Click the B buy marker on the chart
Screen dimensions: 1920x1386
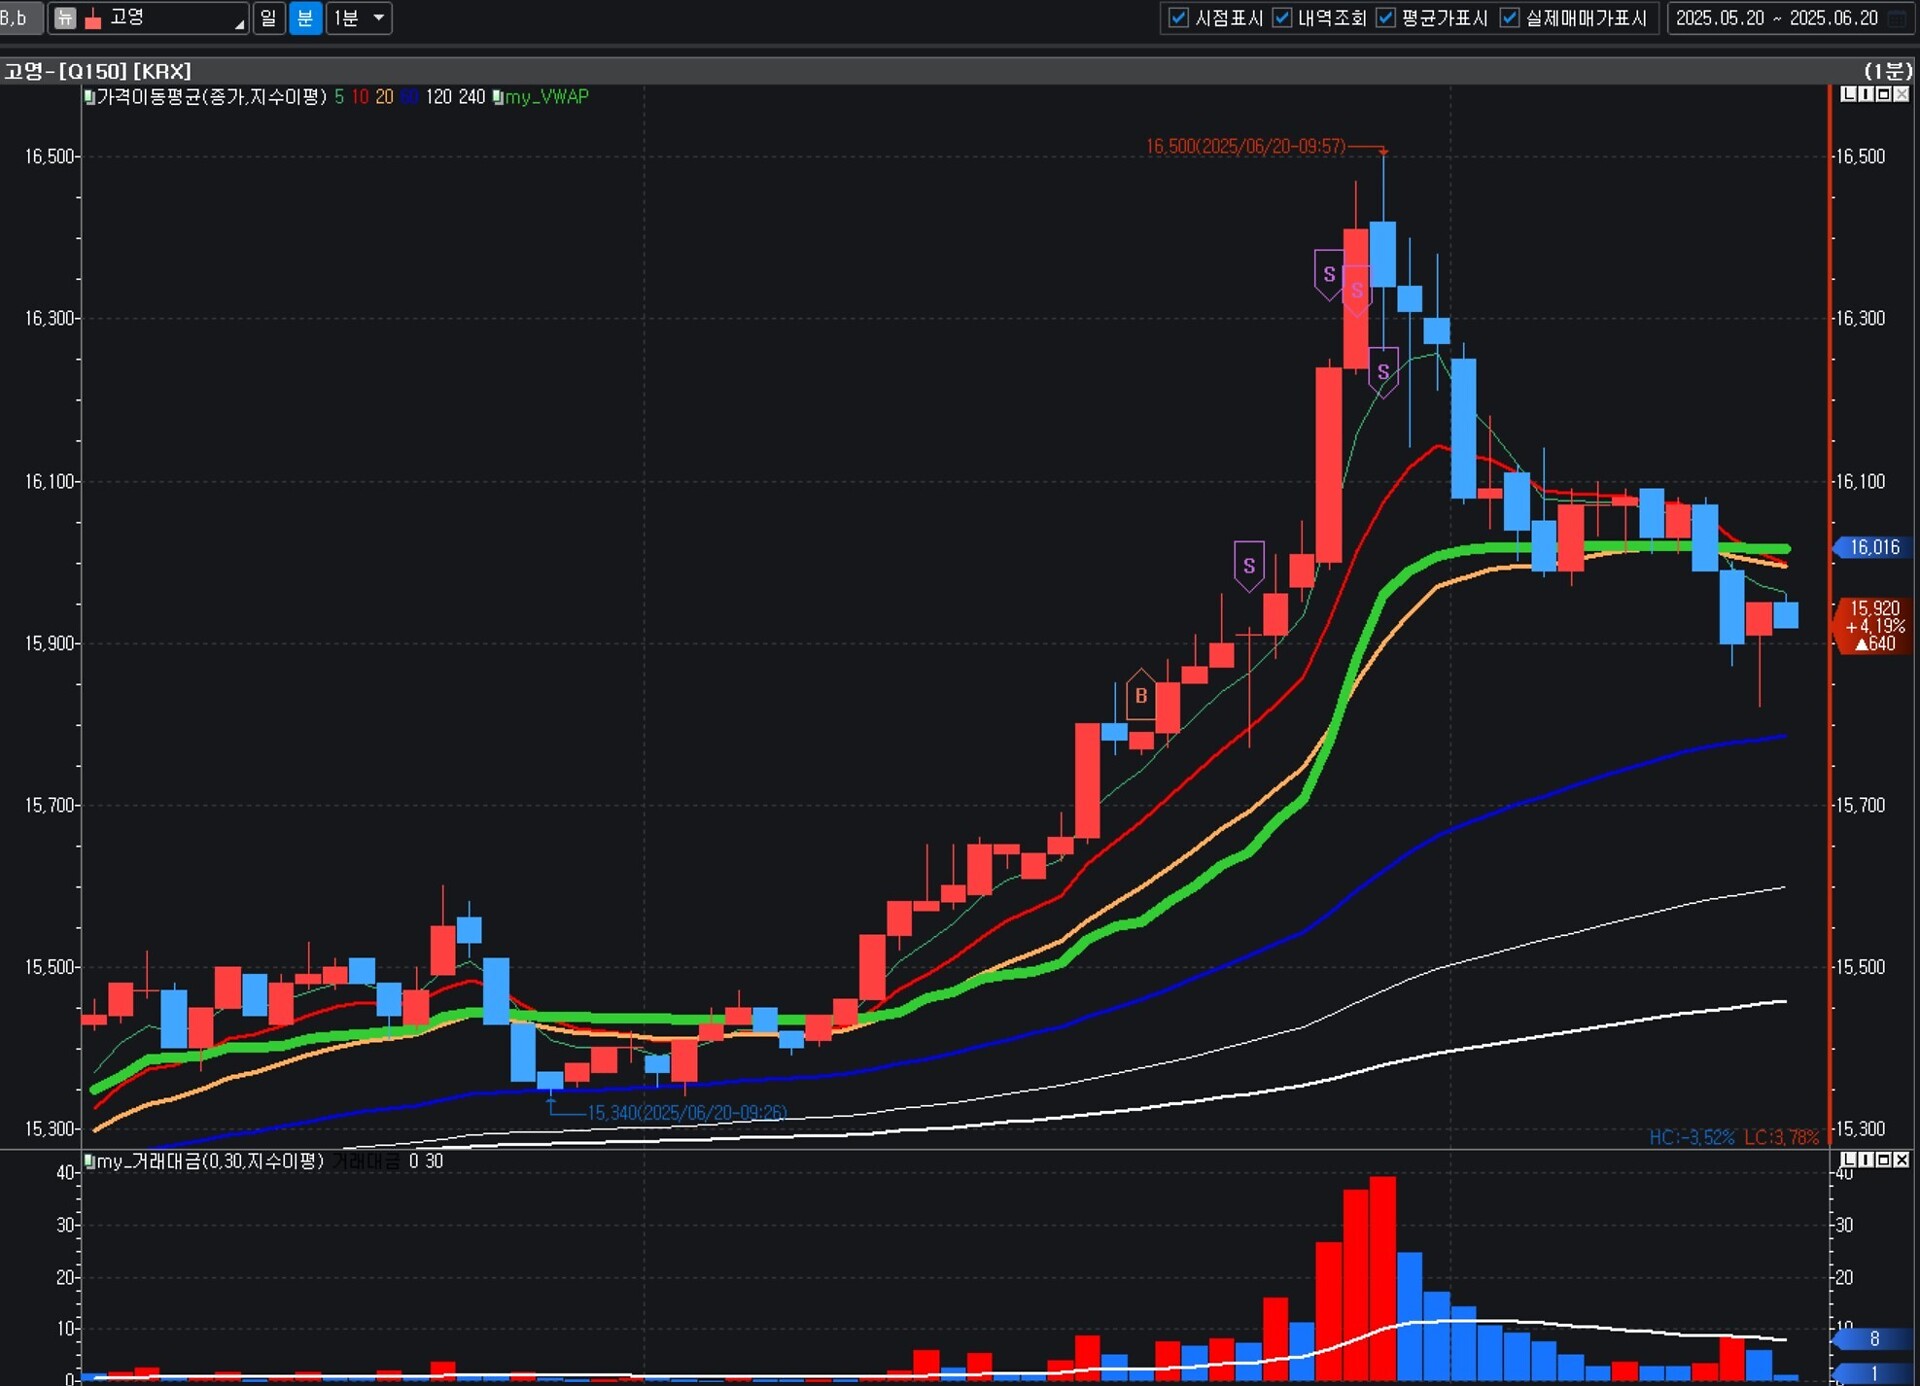coord(1141,696)
